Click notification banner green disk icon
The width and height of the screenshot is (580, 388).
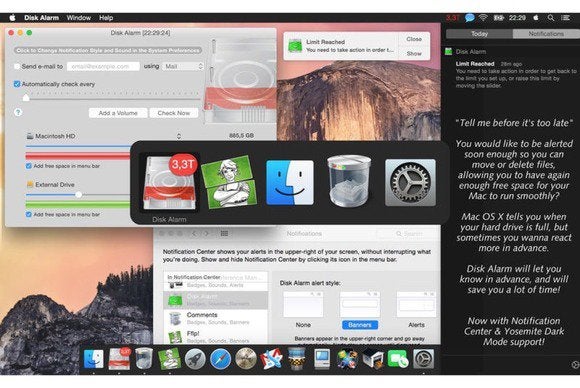pyautogui.click(x=295, y=46)
